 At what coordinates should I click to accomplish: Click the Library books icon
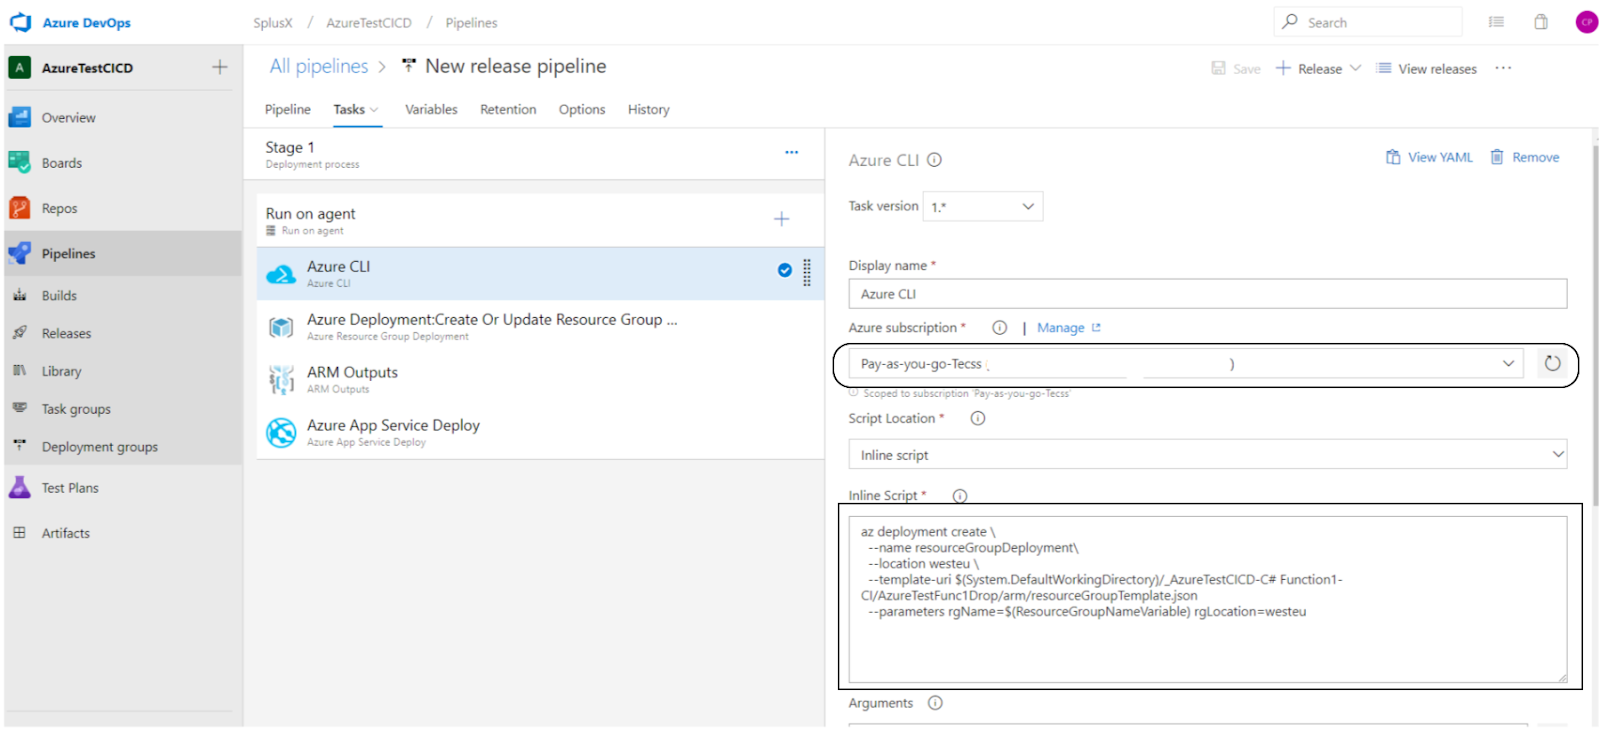pos(20,371)
